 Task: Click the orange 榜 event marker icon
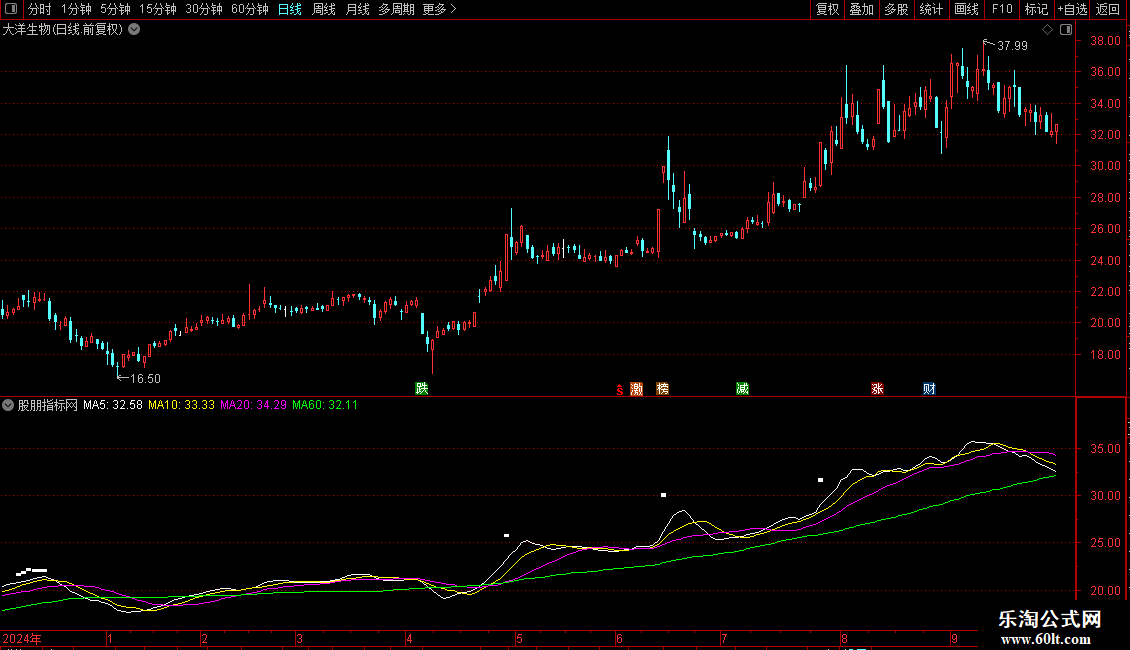(662, 388)
